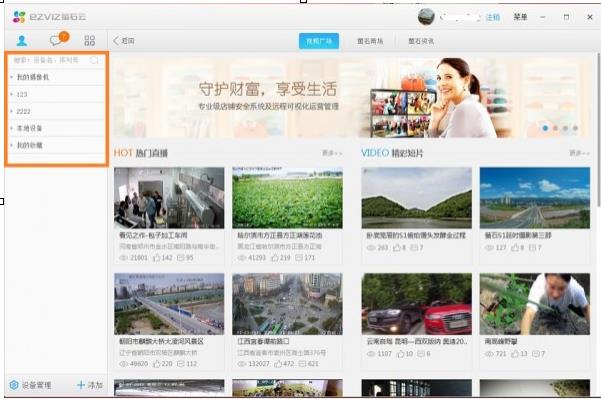Viewport: 601px width, 399px height.
Task: Open the messages chat bubble icon
Action: point(56,40)
